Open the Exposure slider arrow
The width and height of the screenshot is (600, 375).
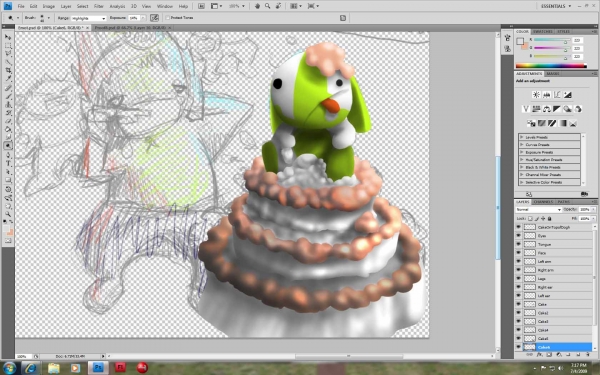click(143, 18)
